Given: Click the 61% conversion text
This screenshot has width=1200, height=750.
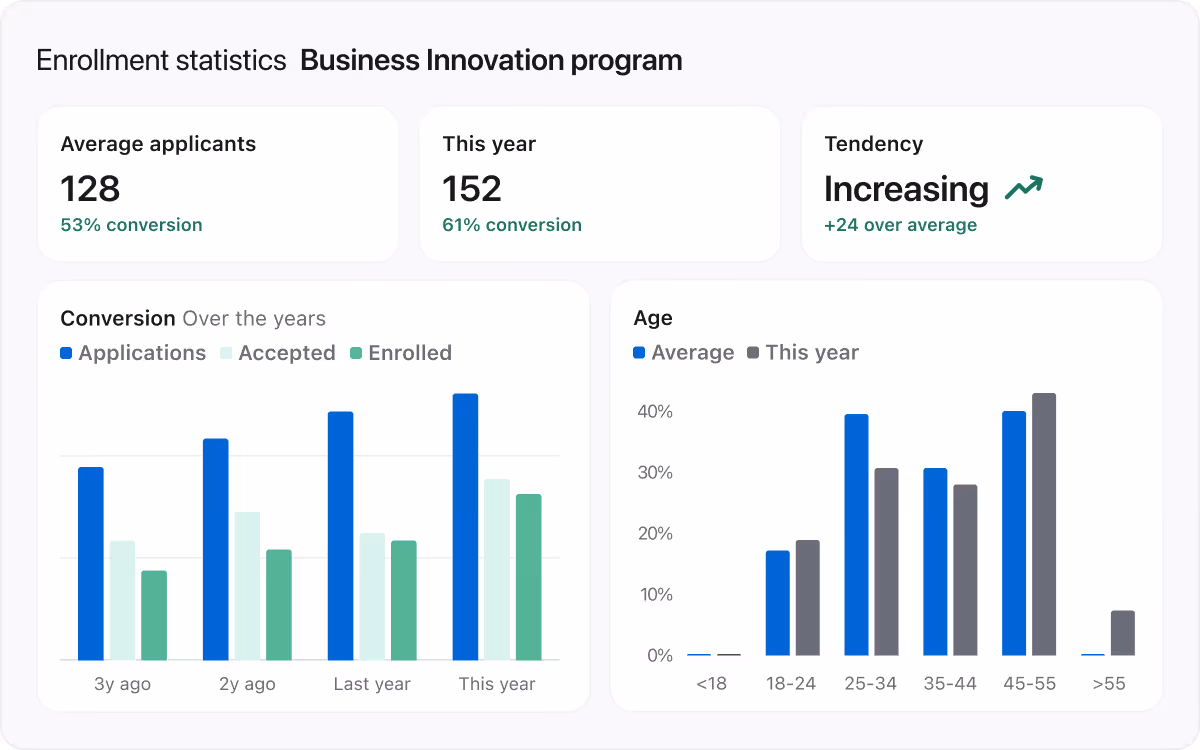Looking at the screenshot, I should (512, 225).
